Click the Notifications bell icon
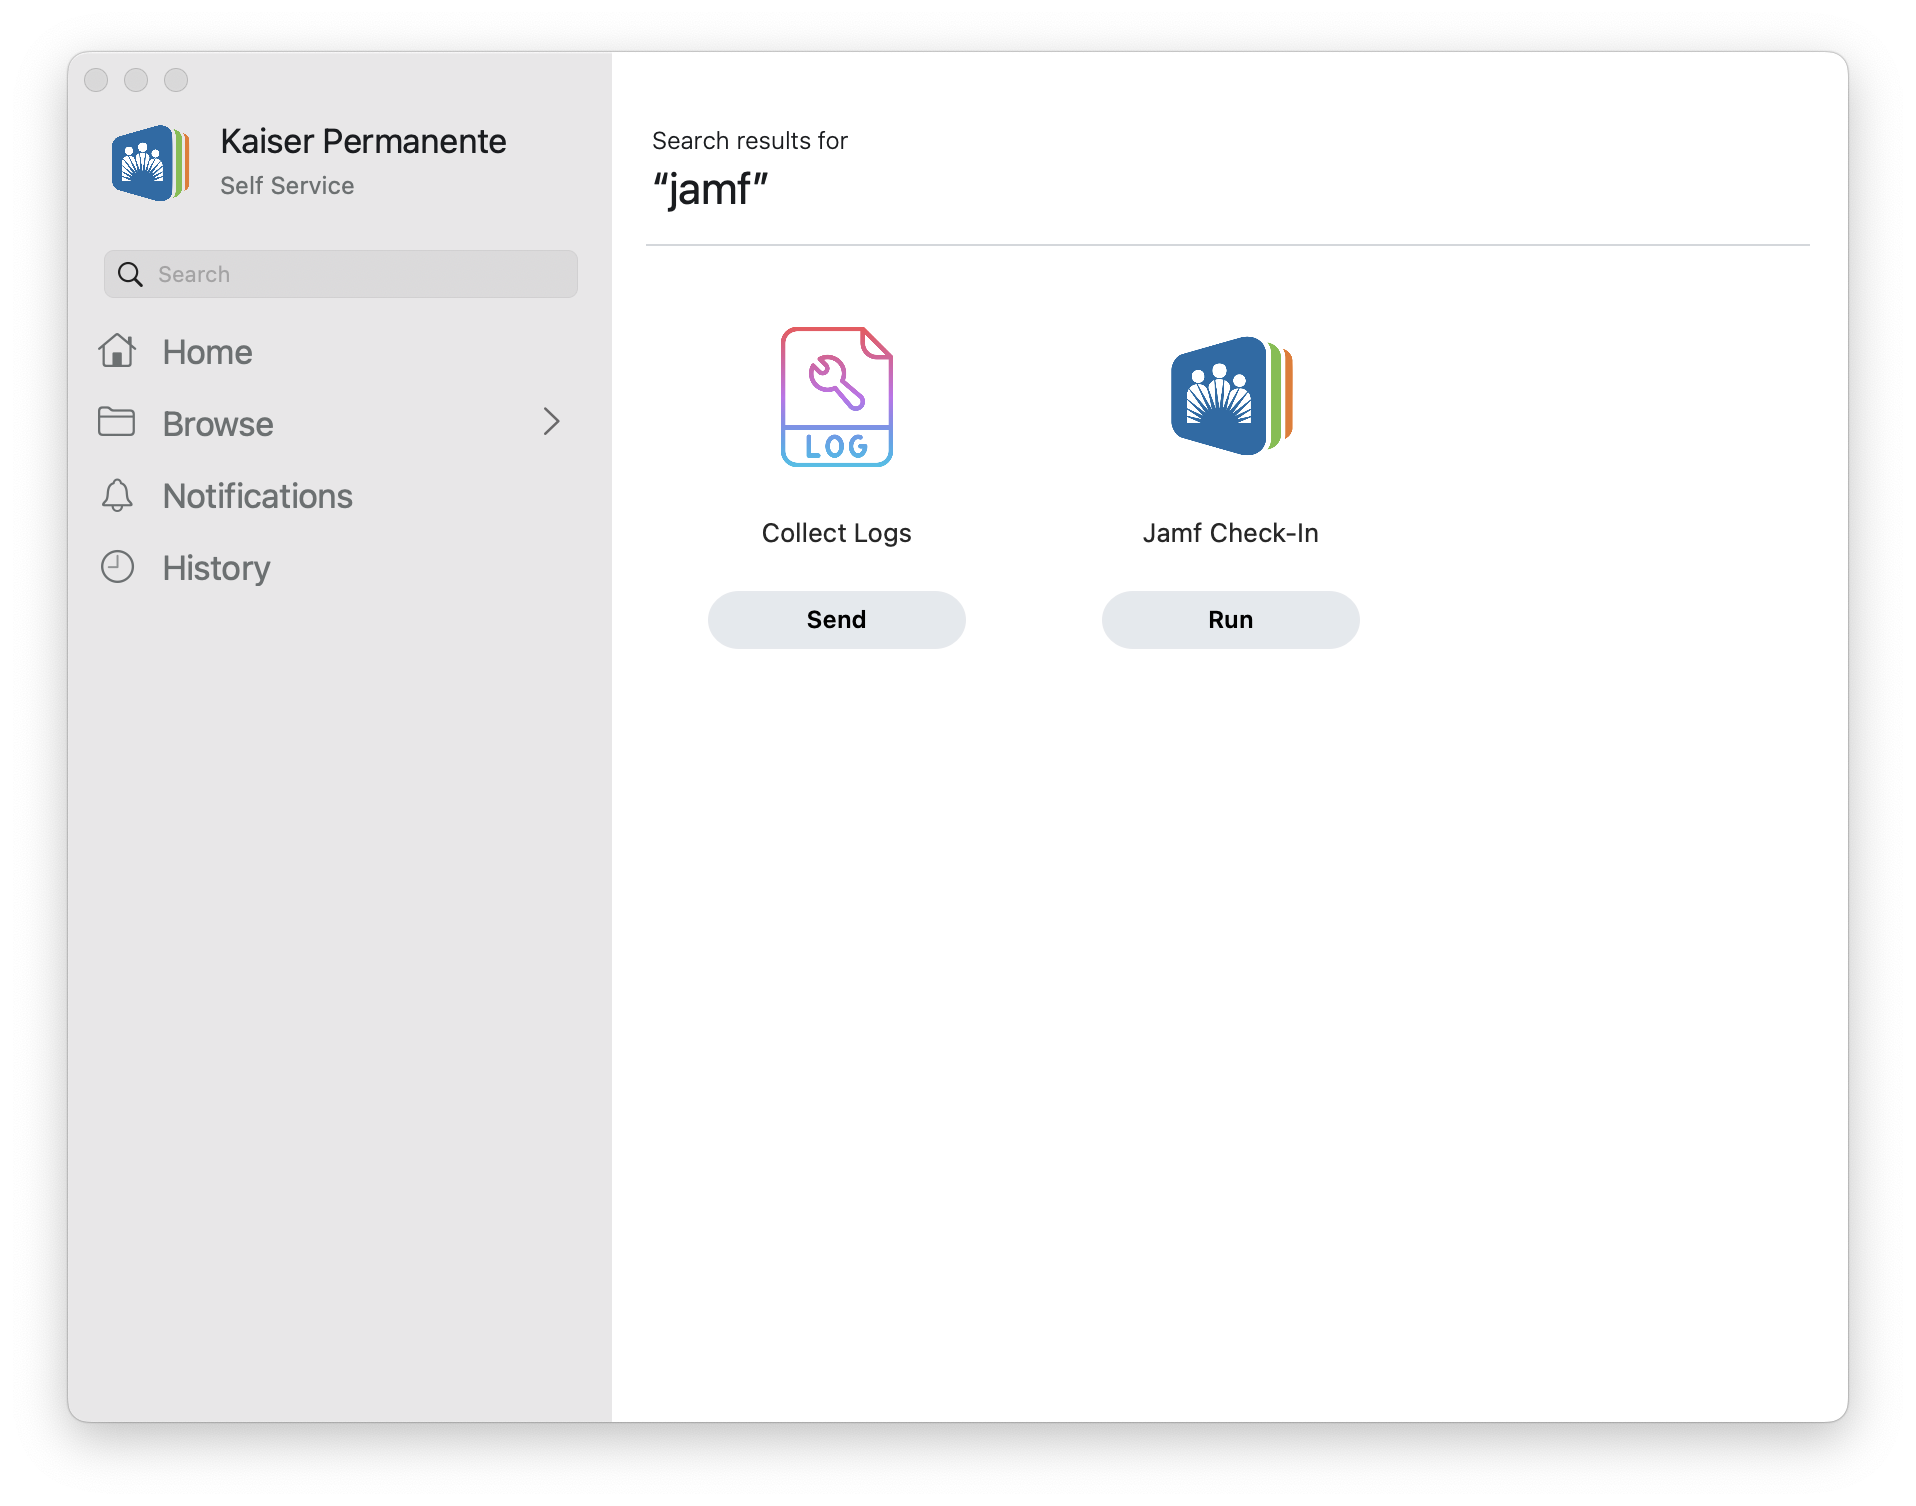Image resolution: width=1916 pixels, height=1506 pixels. tap(117, 495)
